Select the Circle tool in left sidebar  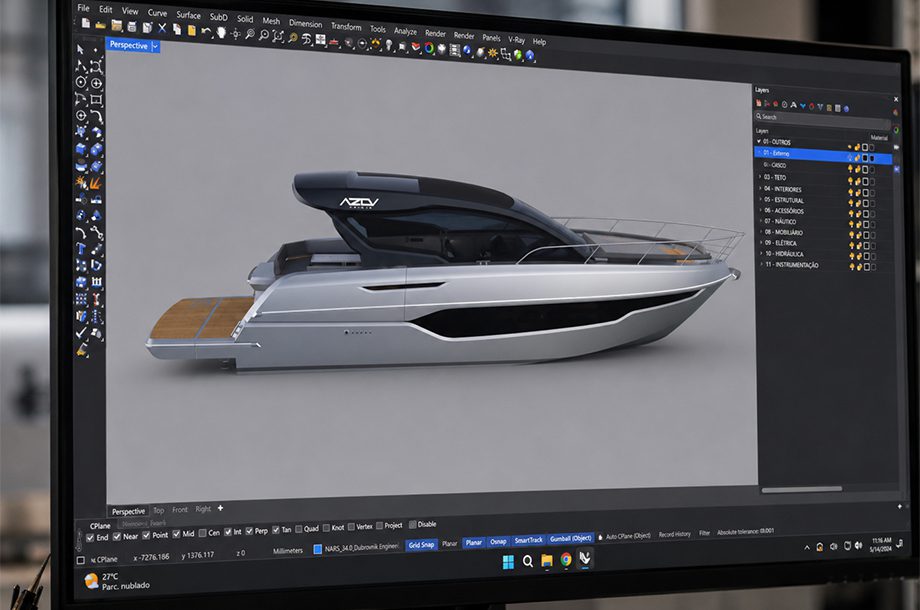coord(81,82)
